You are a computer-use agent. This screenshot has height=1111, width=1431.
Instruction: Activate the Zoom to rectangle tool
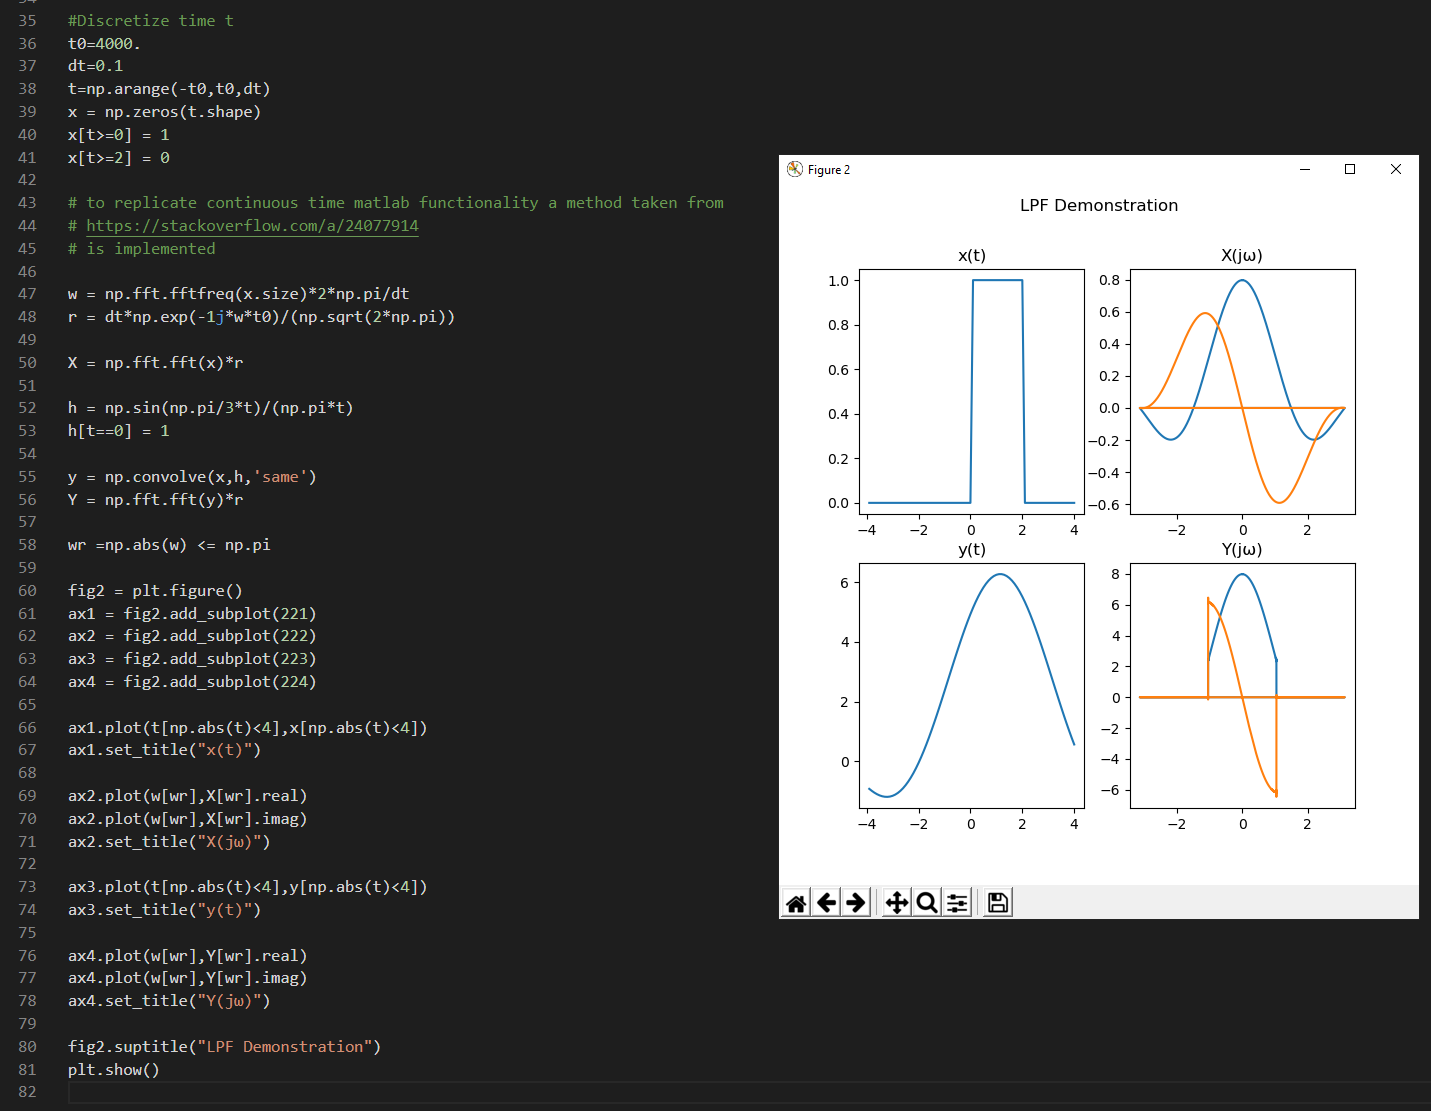pos(927,903)
